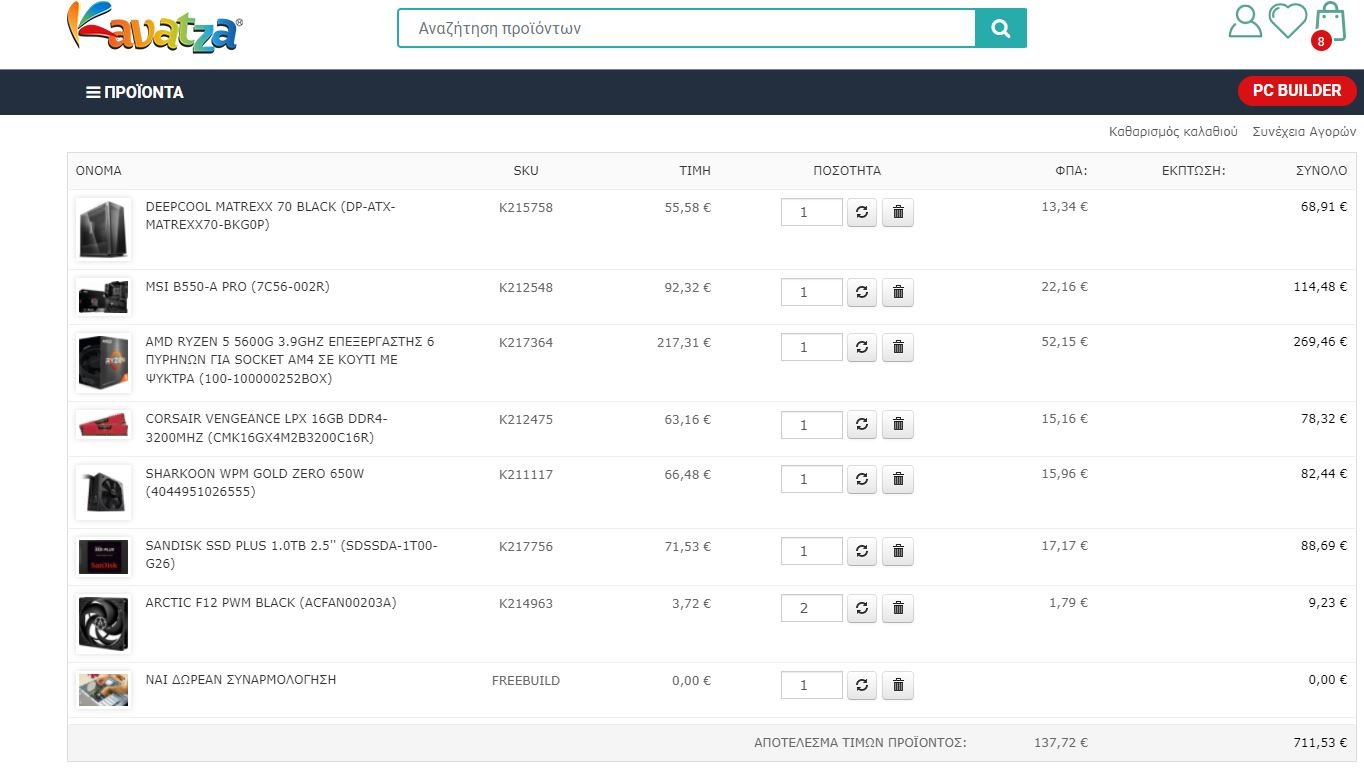Click the ΟΝΟΜΑ column header

coord(99,171)
